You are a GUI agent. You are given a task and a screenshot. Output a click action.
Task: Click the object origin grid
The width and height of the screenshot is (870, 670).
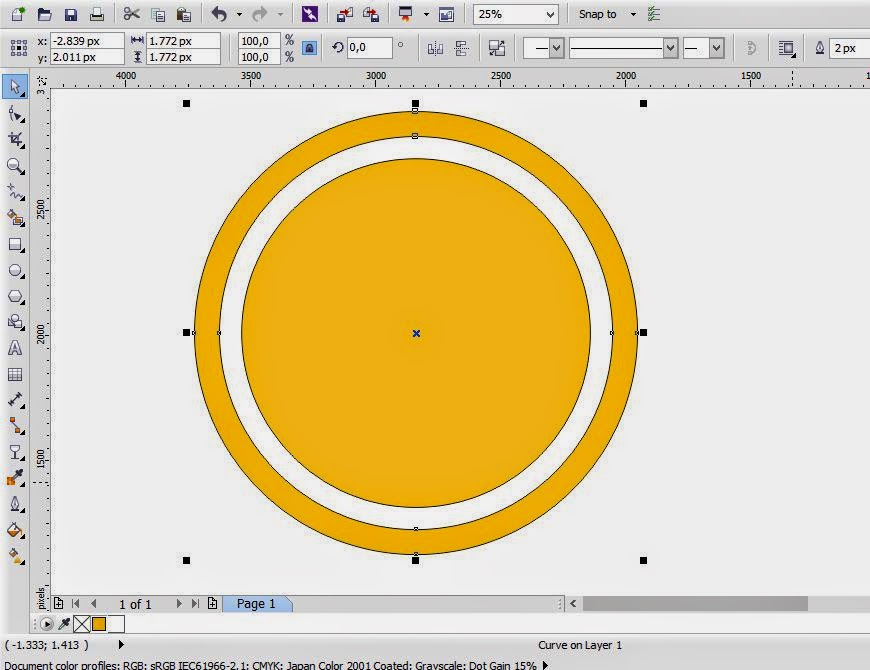pos(19,48)
